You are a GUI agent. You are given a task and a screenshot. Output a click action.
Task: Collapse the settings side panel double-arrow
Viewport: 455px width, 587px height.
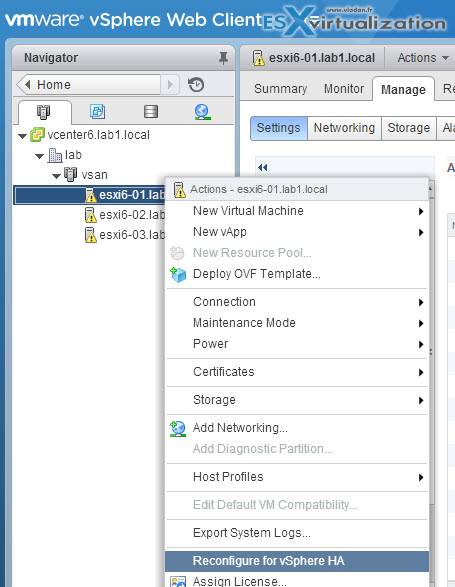pos(263,167)
